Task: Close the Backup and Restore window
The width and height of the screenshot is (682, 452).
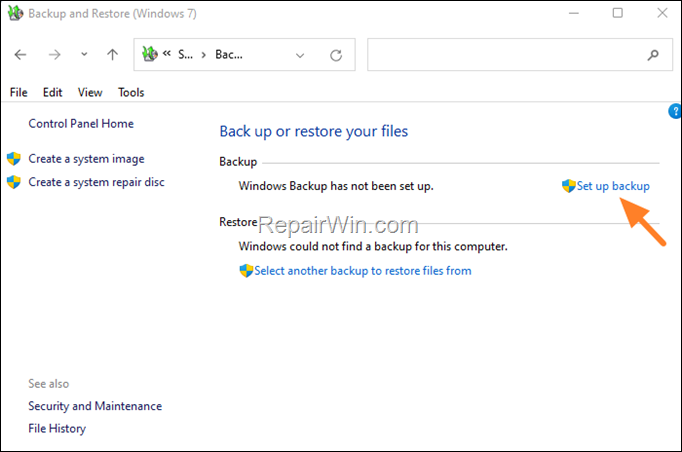Action: click(x=662, y=13)
